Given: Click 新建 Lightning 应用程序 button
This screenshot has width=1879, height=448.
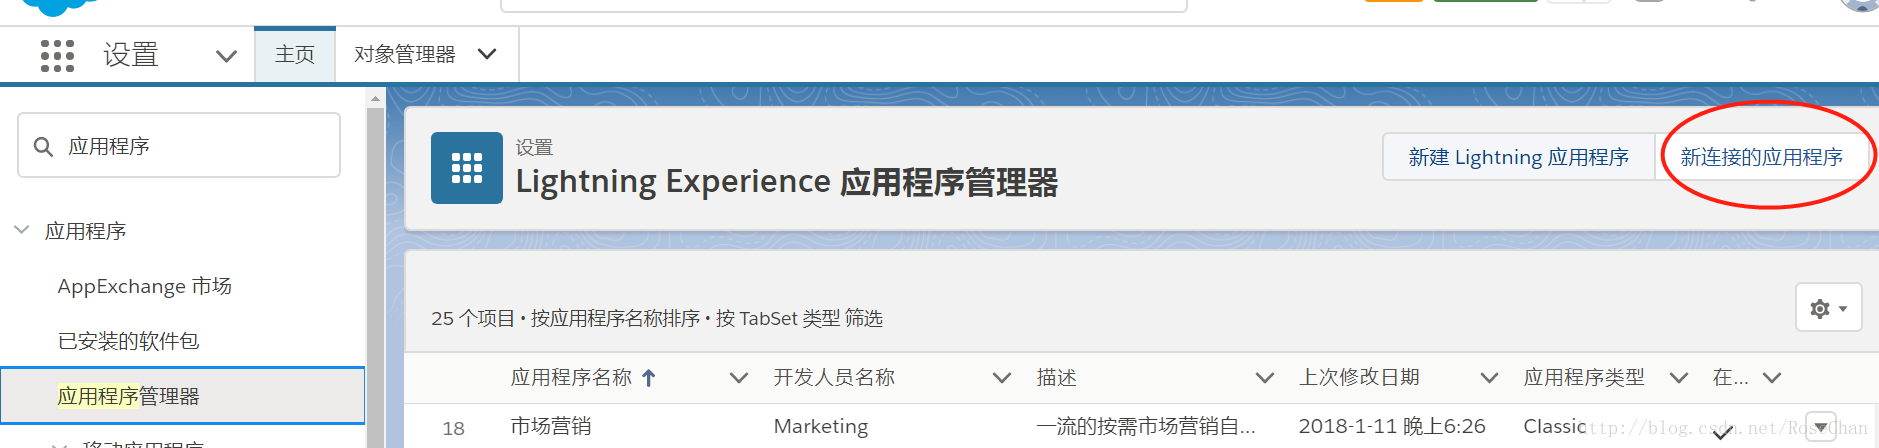Looking at the screenshot, I should click(1518, 157).
